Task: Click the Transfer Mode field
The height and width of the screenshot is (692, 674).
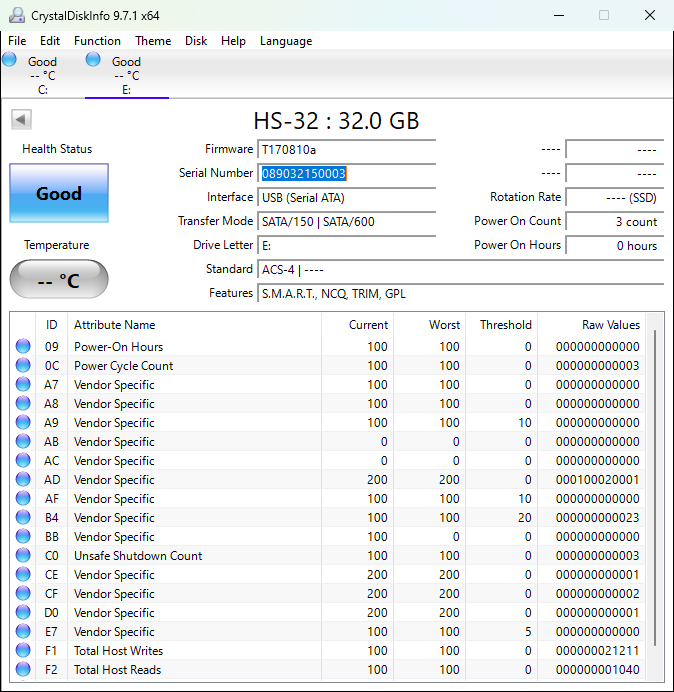Action: 346,221
